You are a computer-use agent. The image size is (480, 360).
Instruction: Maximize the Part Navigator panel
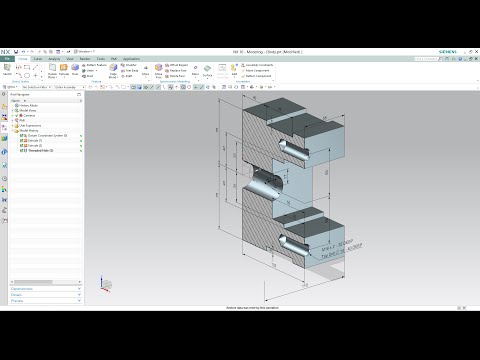(x=79, y=94)
